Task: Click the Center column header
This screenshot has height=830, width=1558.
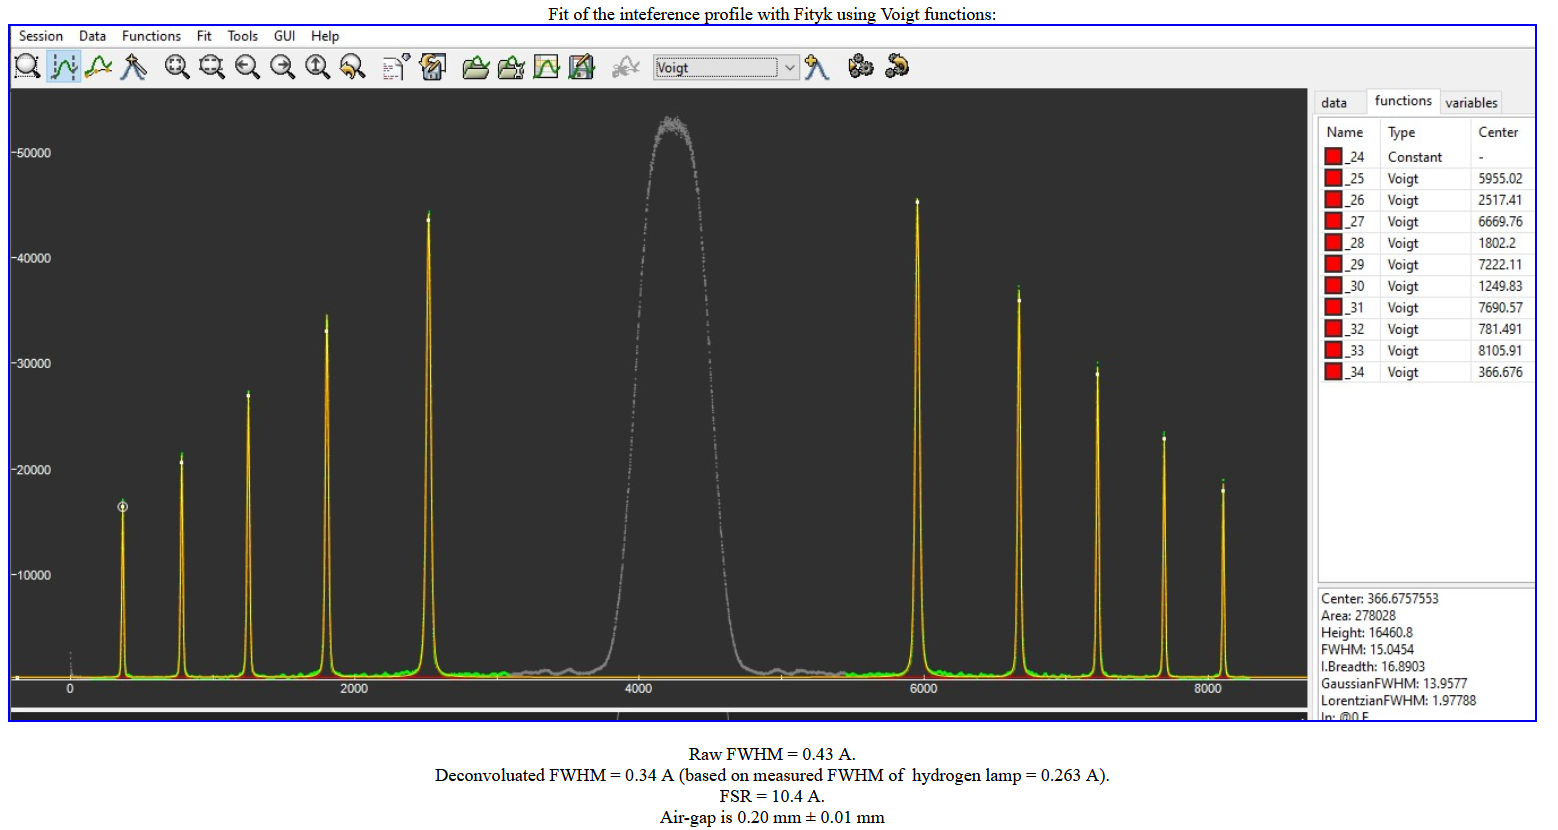Action: coord(1498,132)
